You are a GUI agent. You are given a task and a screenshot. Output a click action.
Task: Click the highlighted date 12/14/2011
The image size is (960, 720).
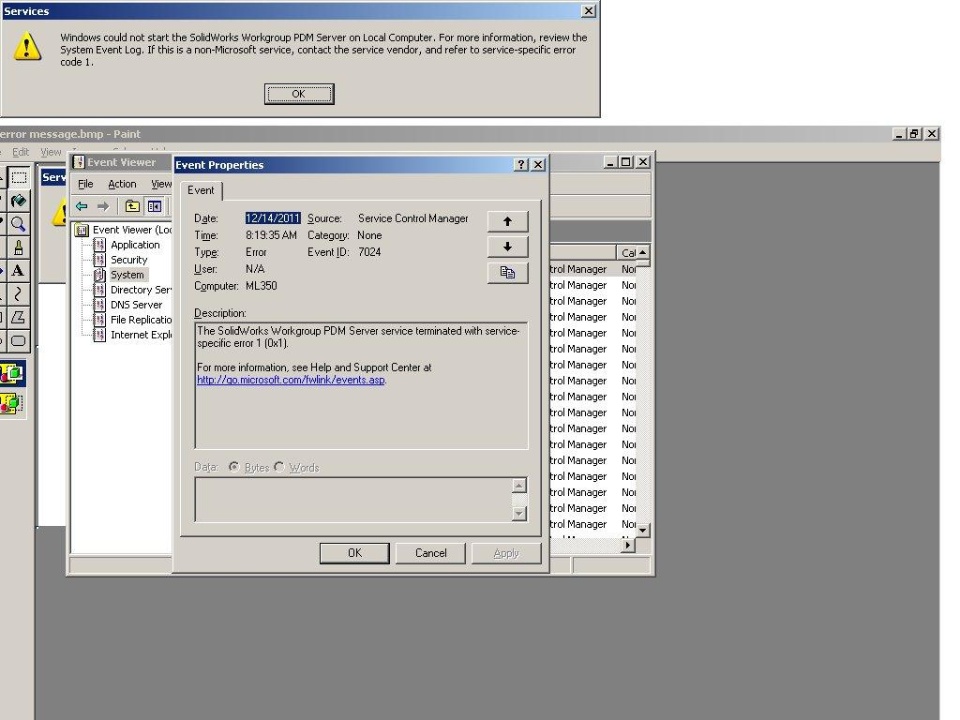[x=273, y=218]
